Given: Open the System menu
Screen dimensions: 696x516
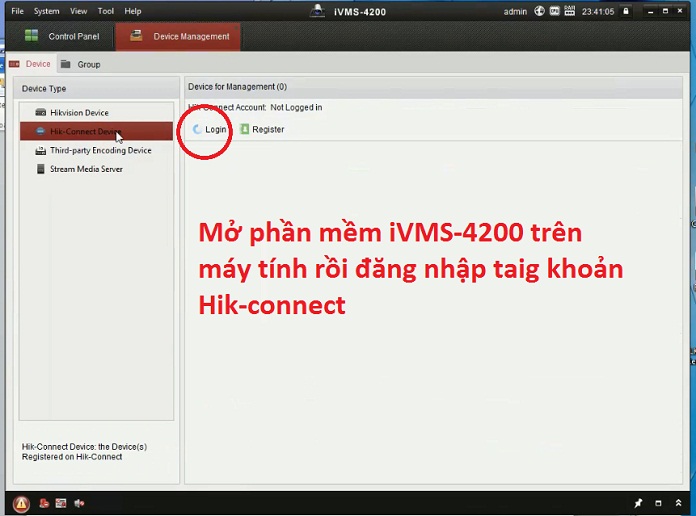Looking at the screenshot, I should click(x=46, y=11).
